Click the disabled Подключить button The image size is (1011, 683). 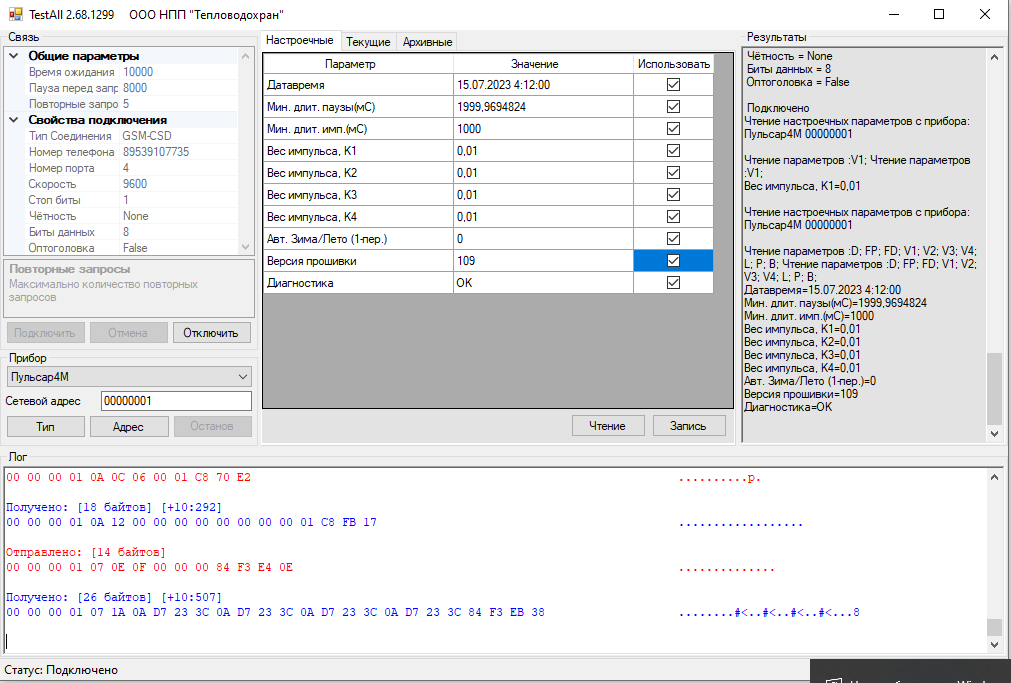tap(44, 333)
